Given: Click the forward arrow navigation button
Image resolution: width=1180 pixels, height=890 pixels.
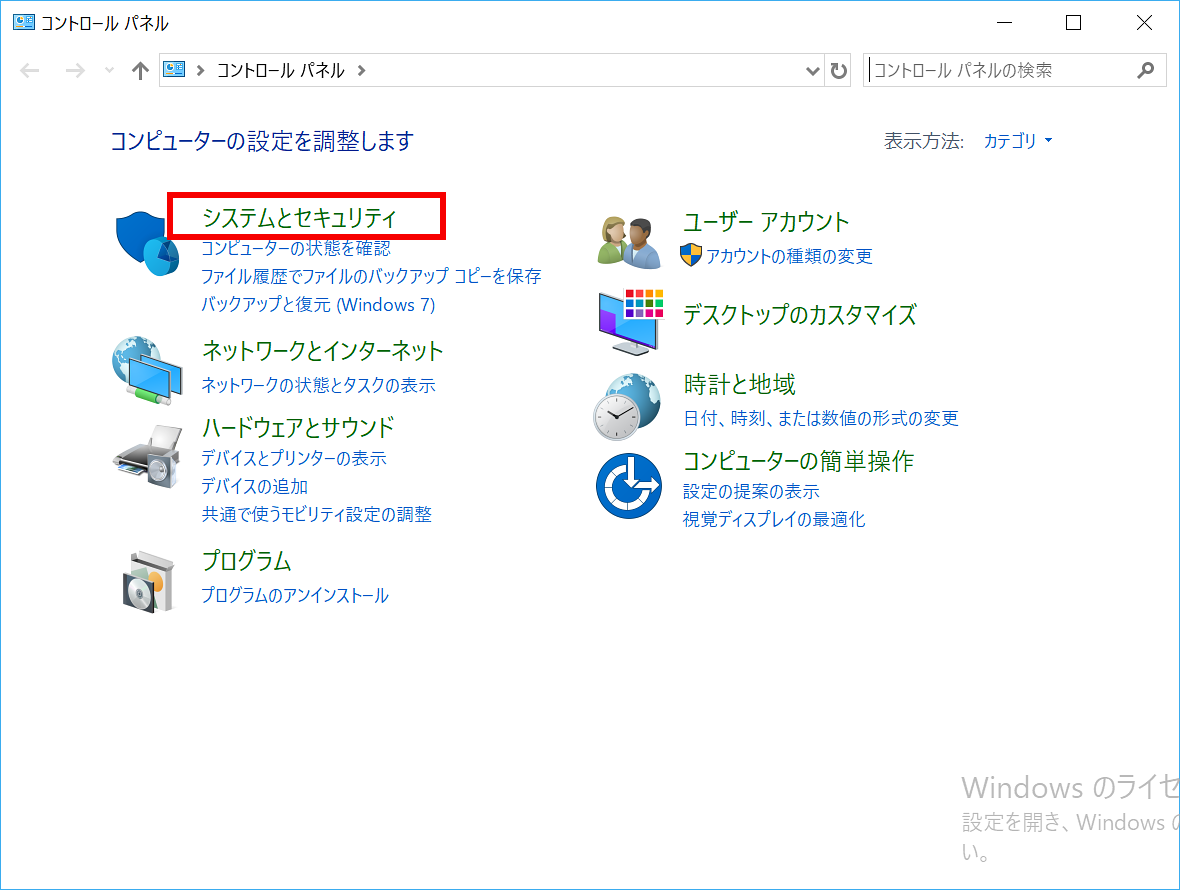Looking at the screenshot, I should [x=75, y=71].
